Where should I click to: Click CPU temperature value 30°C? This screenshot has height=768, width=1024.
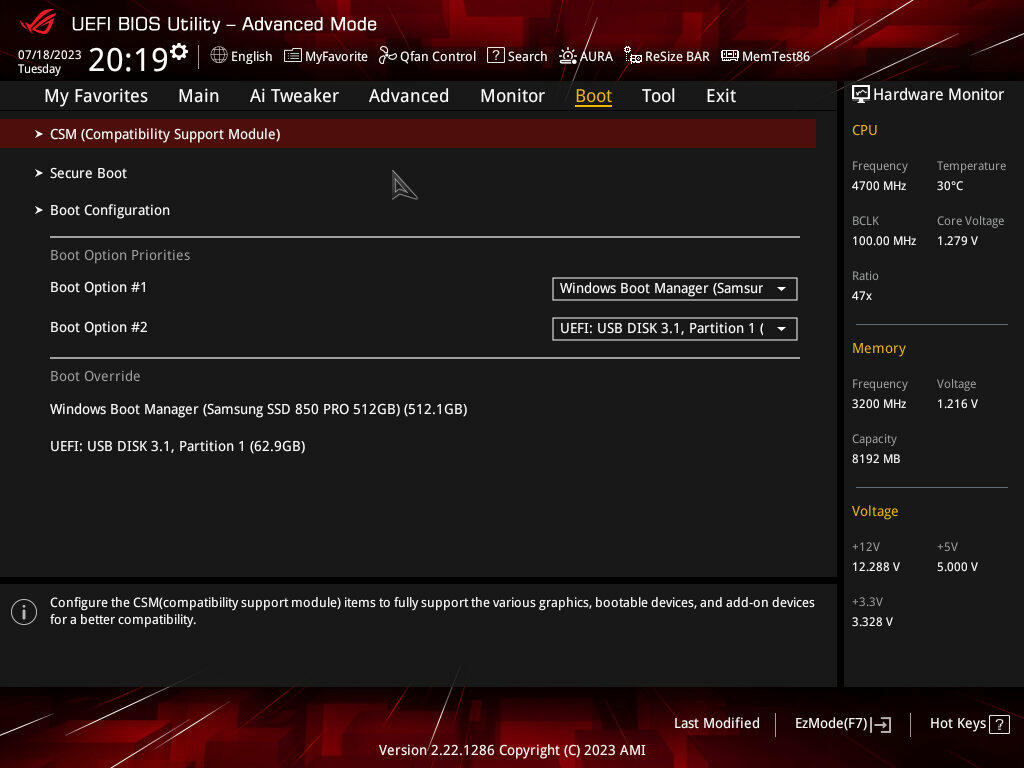(950, 185)
